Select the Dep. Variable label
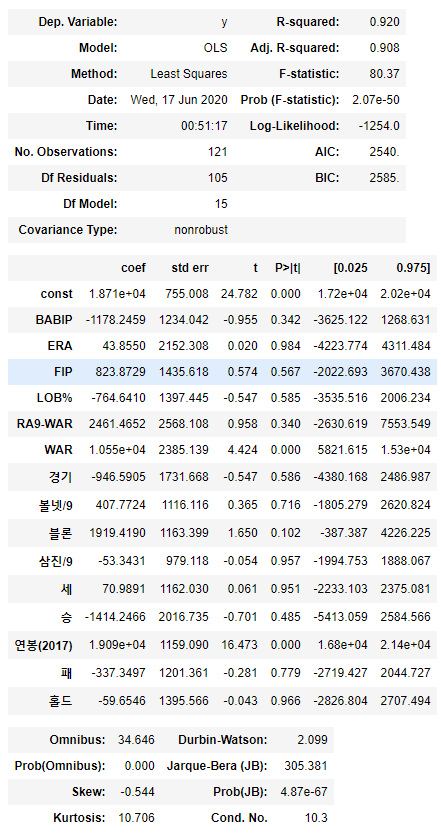441x836 pixels. (78, 22)
